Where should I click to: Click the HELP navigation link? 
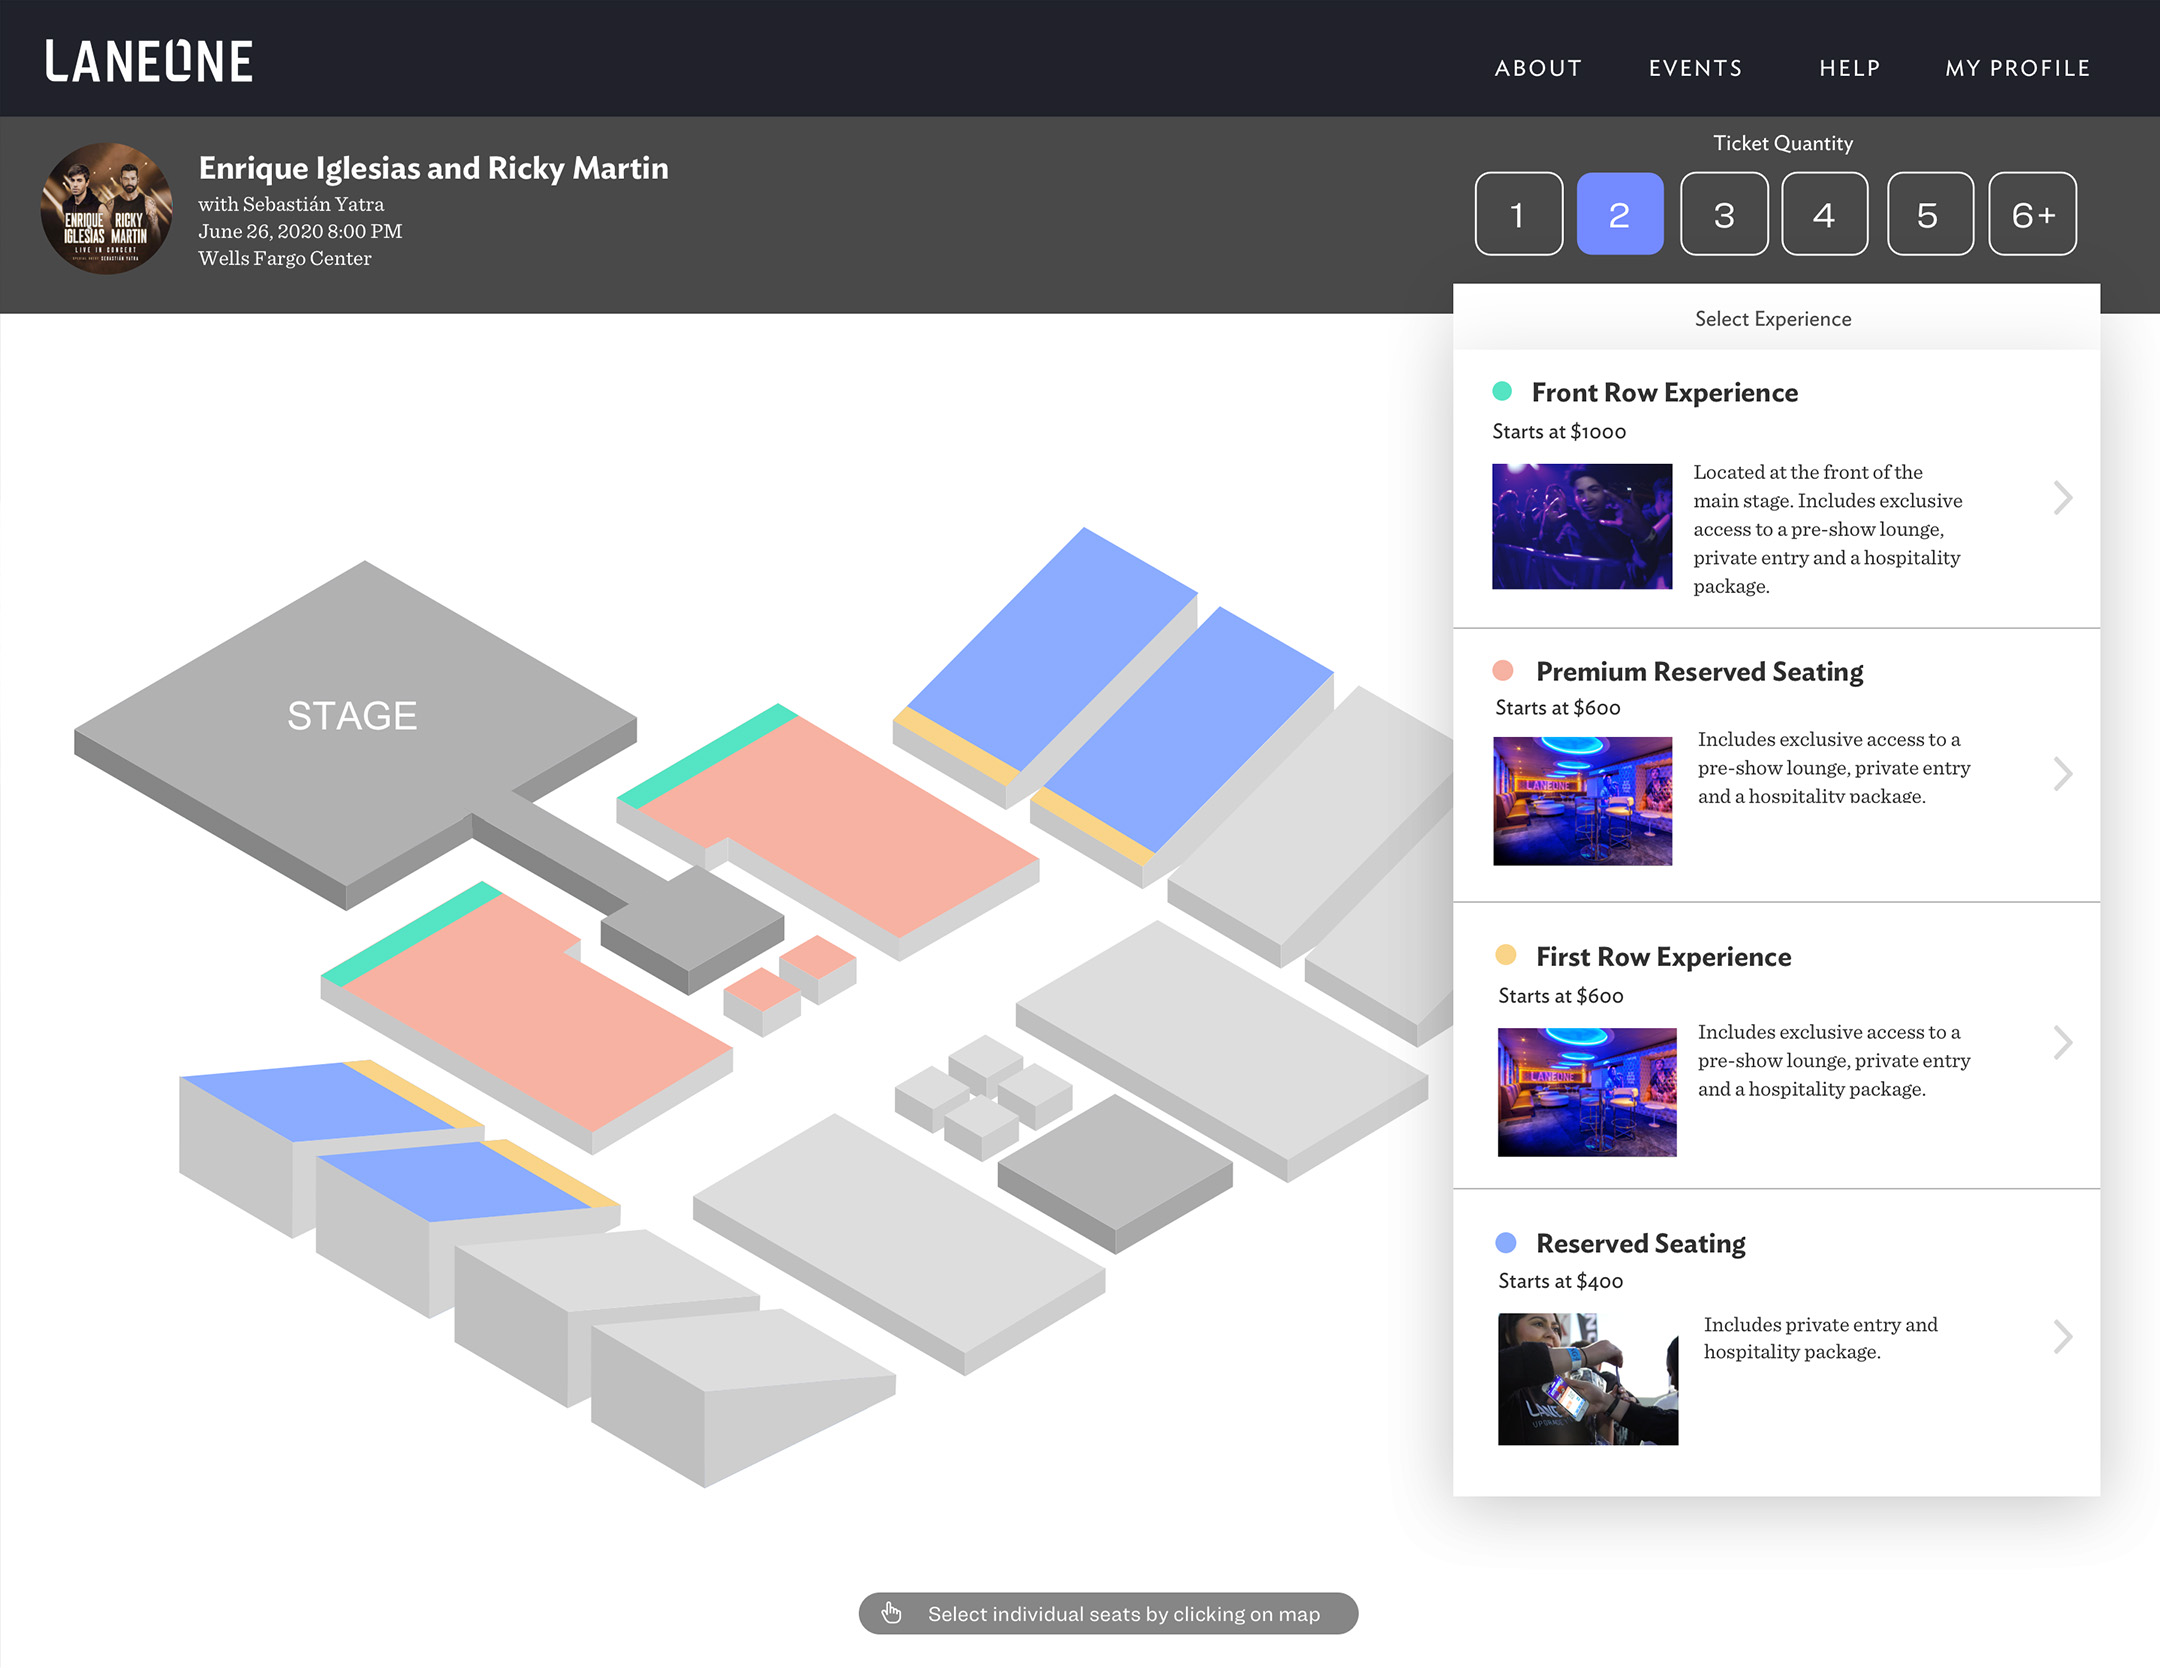point(1849,68)
